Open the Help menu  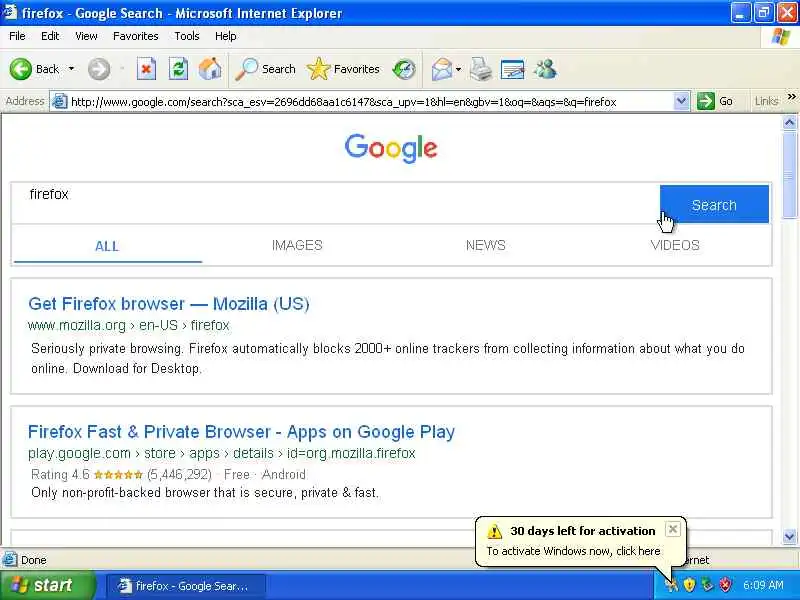[225, 36]
